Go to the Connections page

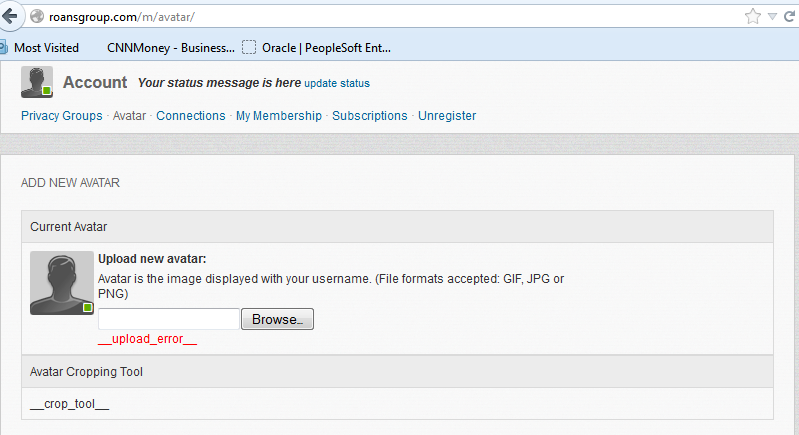pos(191,116)
